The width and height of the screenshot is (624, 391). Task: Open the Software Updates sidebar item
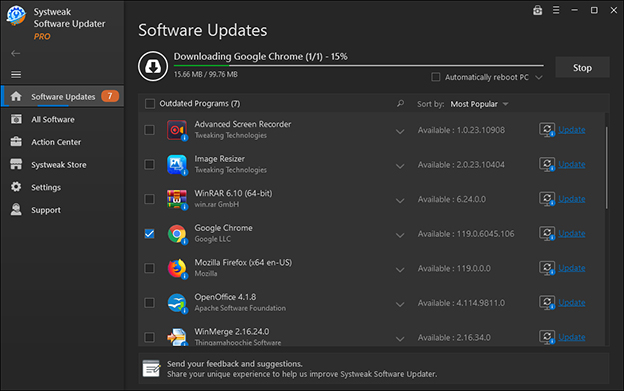[x=62, y=96]
